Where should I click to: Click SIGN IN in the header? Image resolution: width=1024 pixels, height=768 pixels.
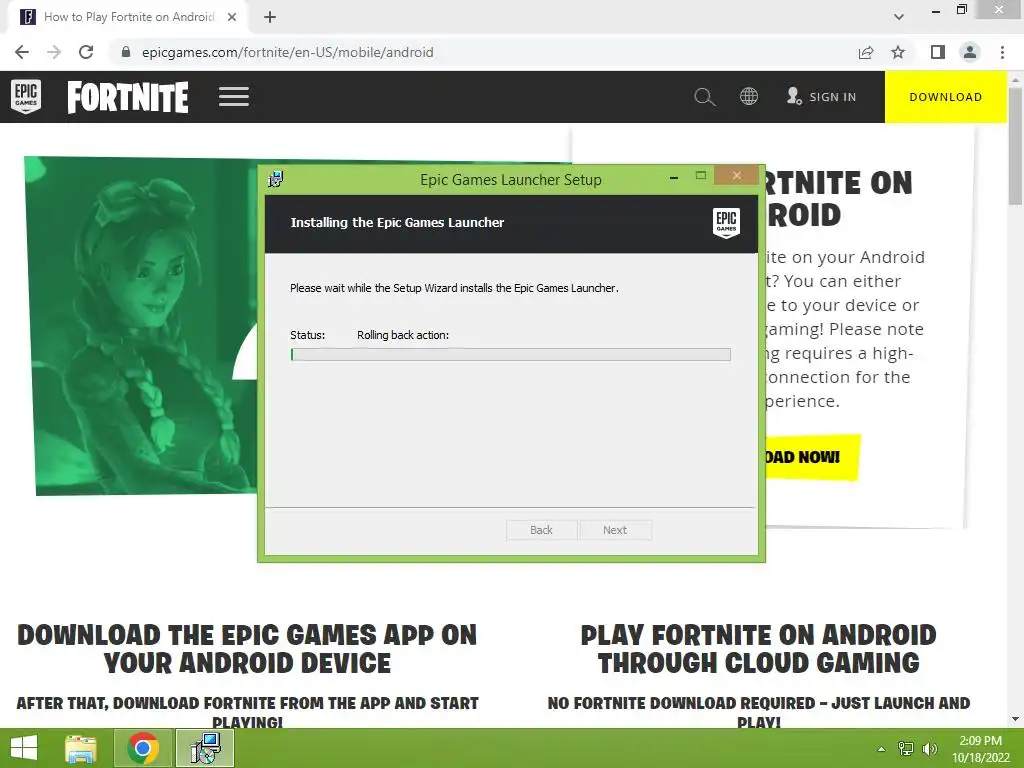click(821, 97)
